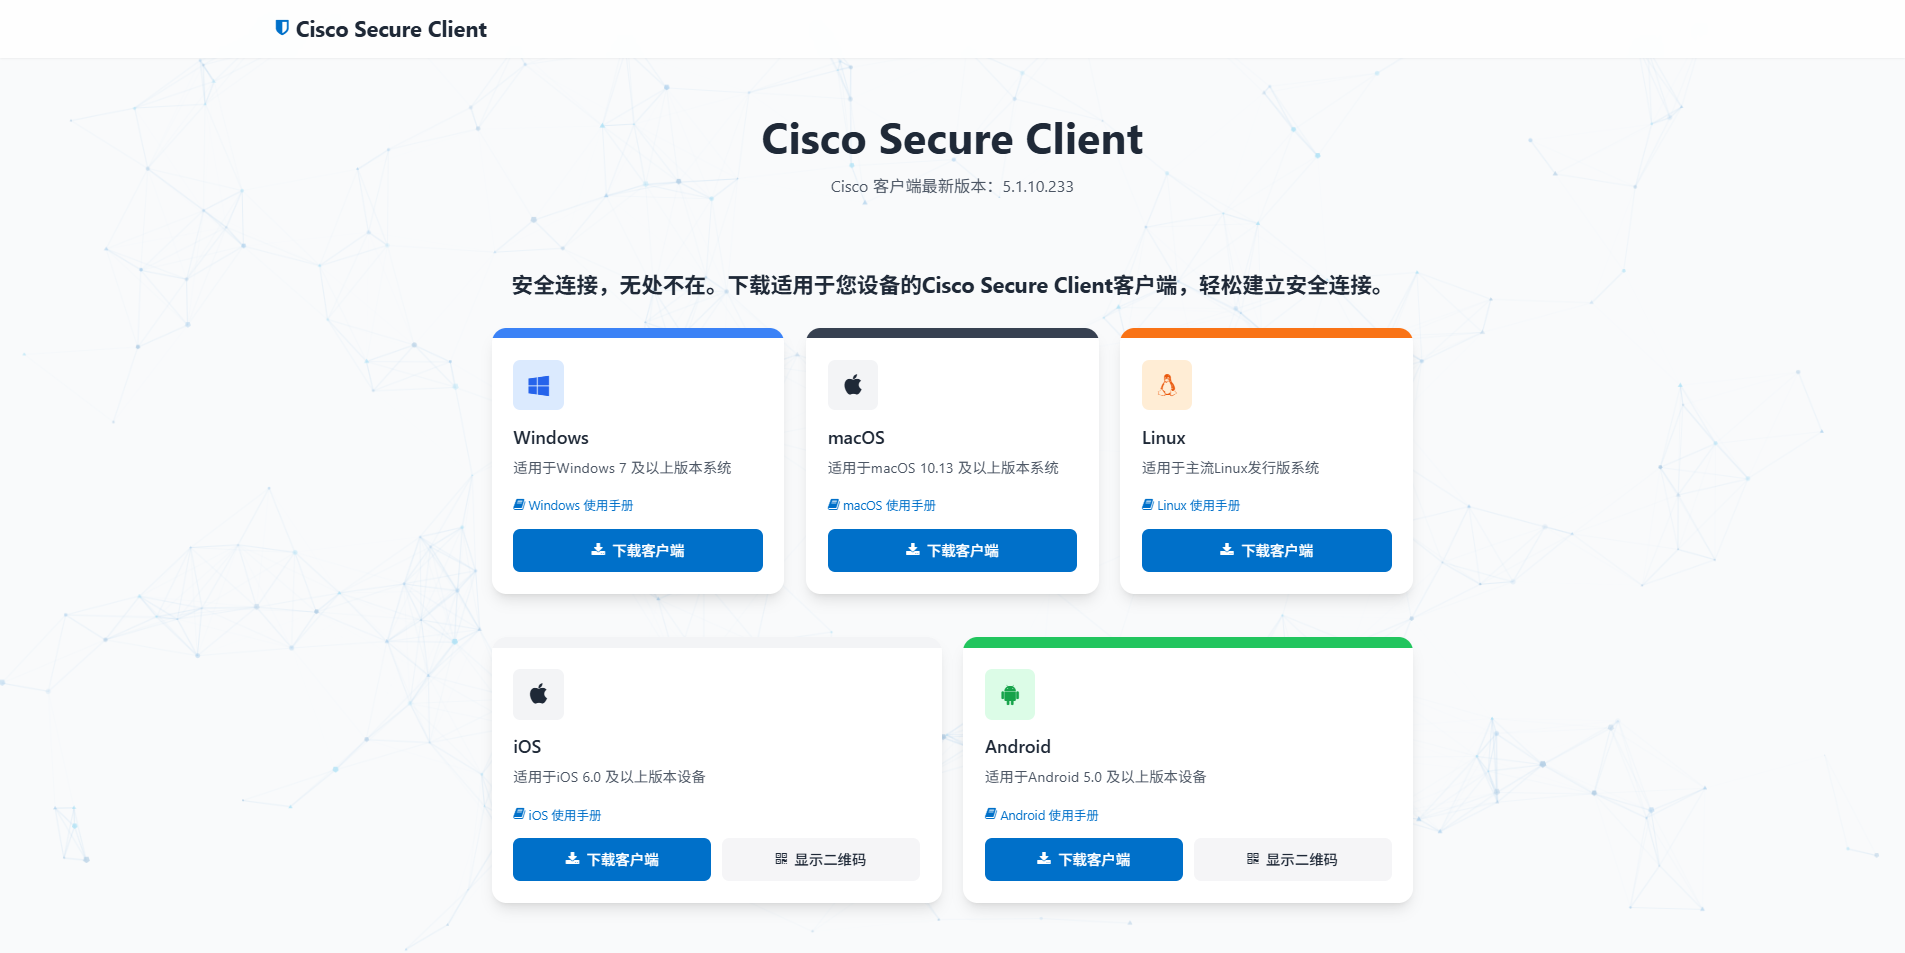This screenshot has width=1905, height=953.
Task: Click the QR code icon in Android card
Action: [x=1253, y=859]
